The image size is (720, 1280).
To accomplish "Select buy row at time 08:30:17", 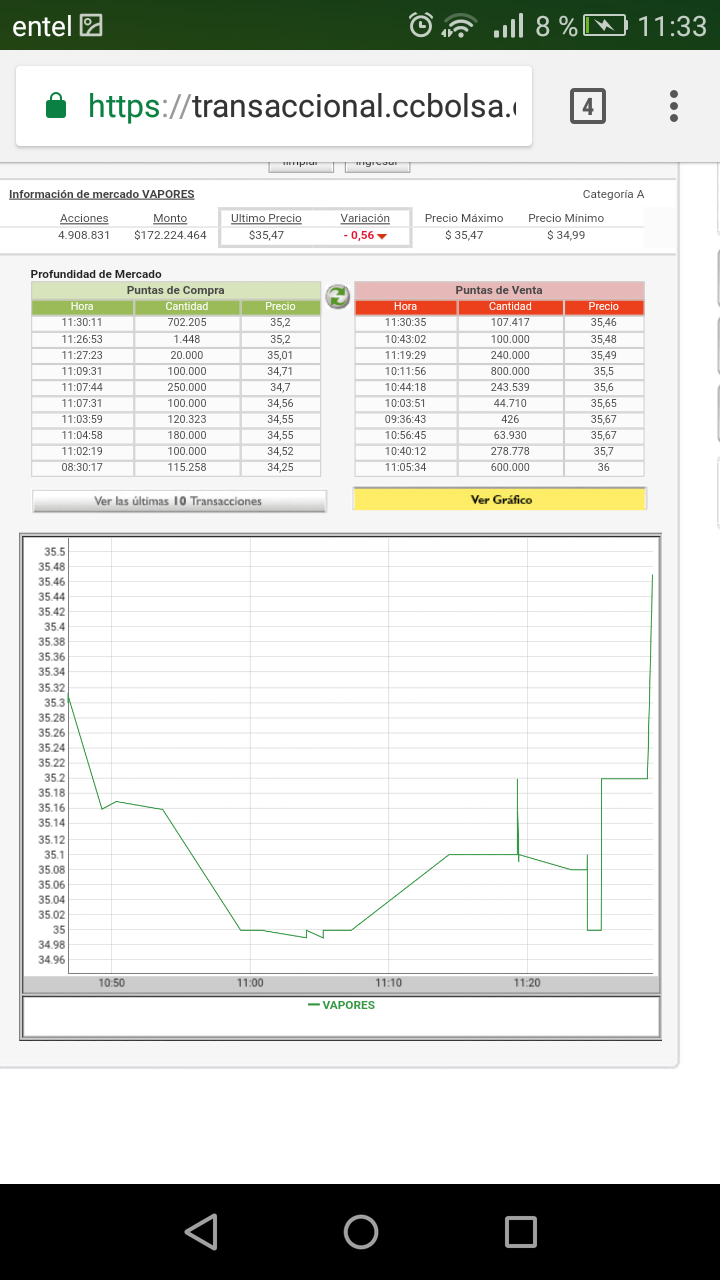I will 176,467.
